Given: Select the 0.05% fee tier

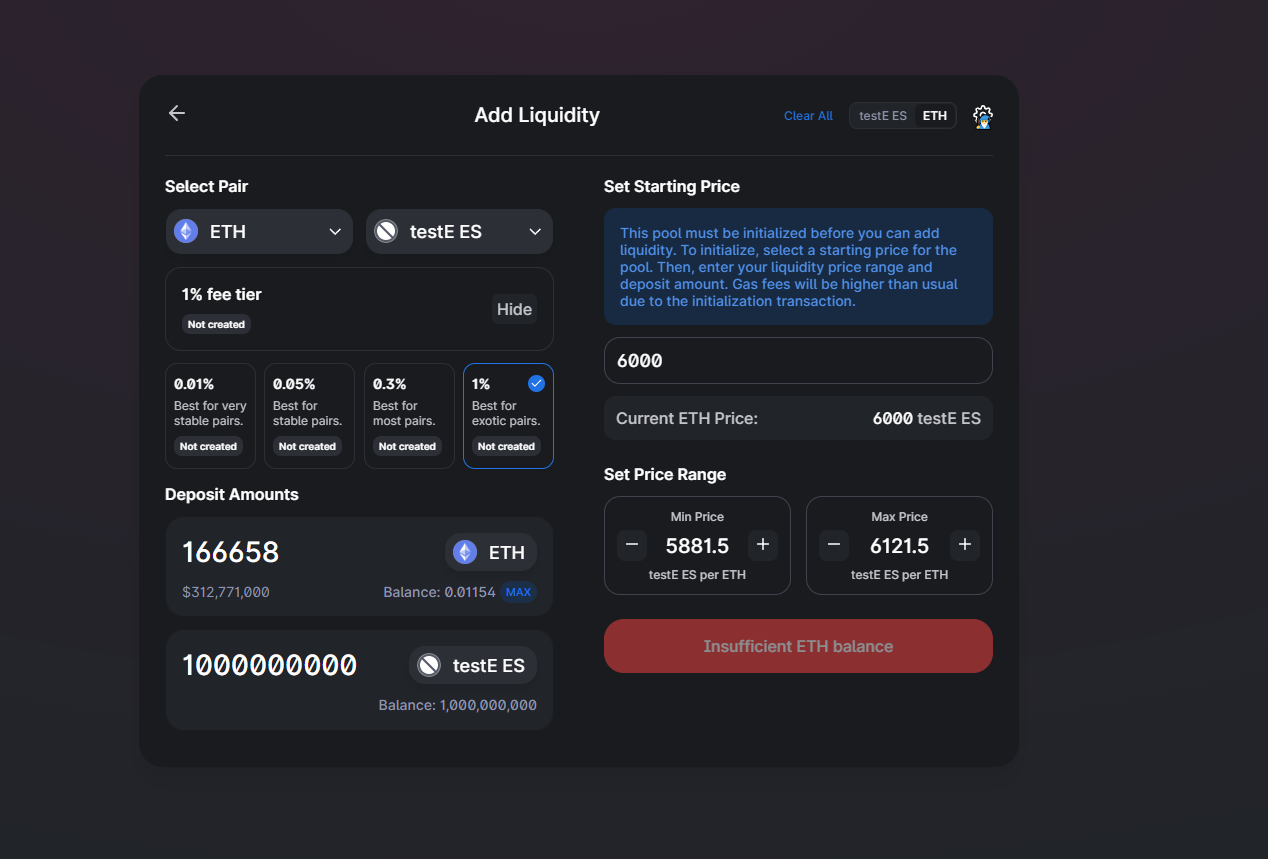Looking at the screenshot, I should [309, 415].
